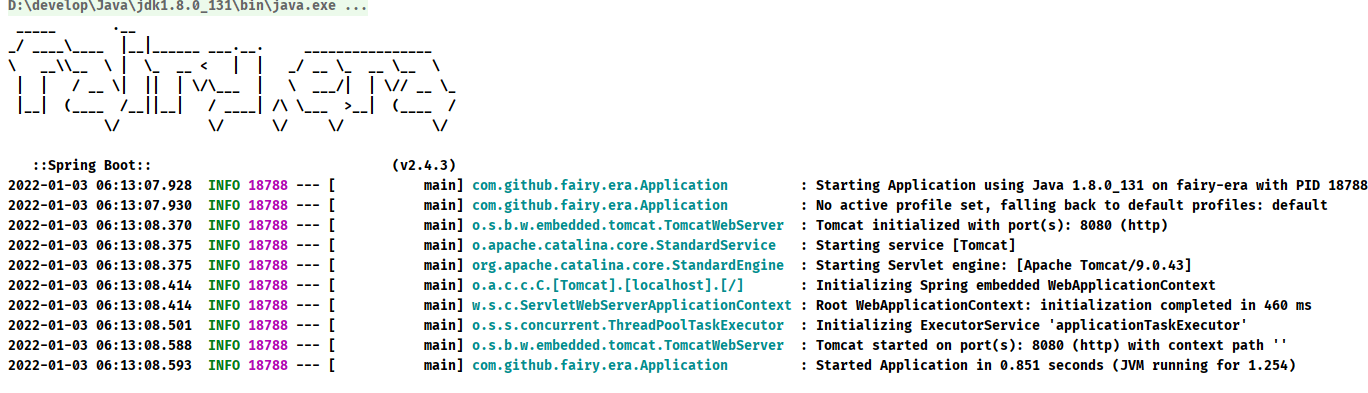Click the 'Starting service [Tomcat]' message
Screen dimensions: 1368x393
pyautogui.click(x=915, y=245)
